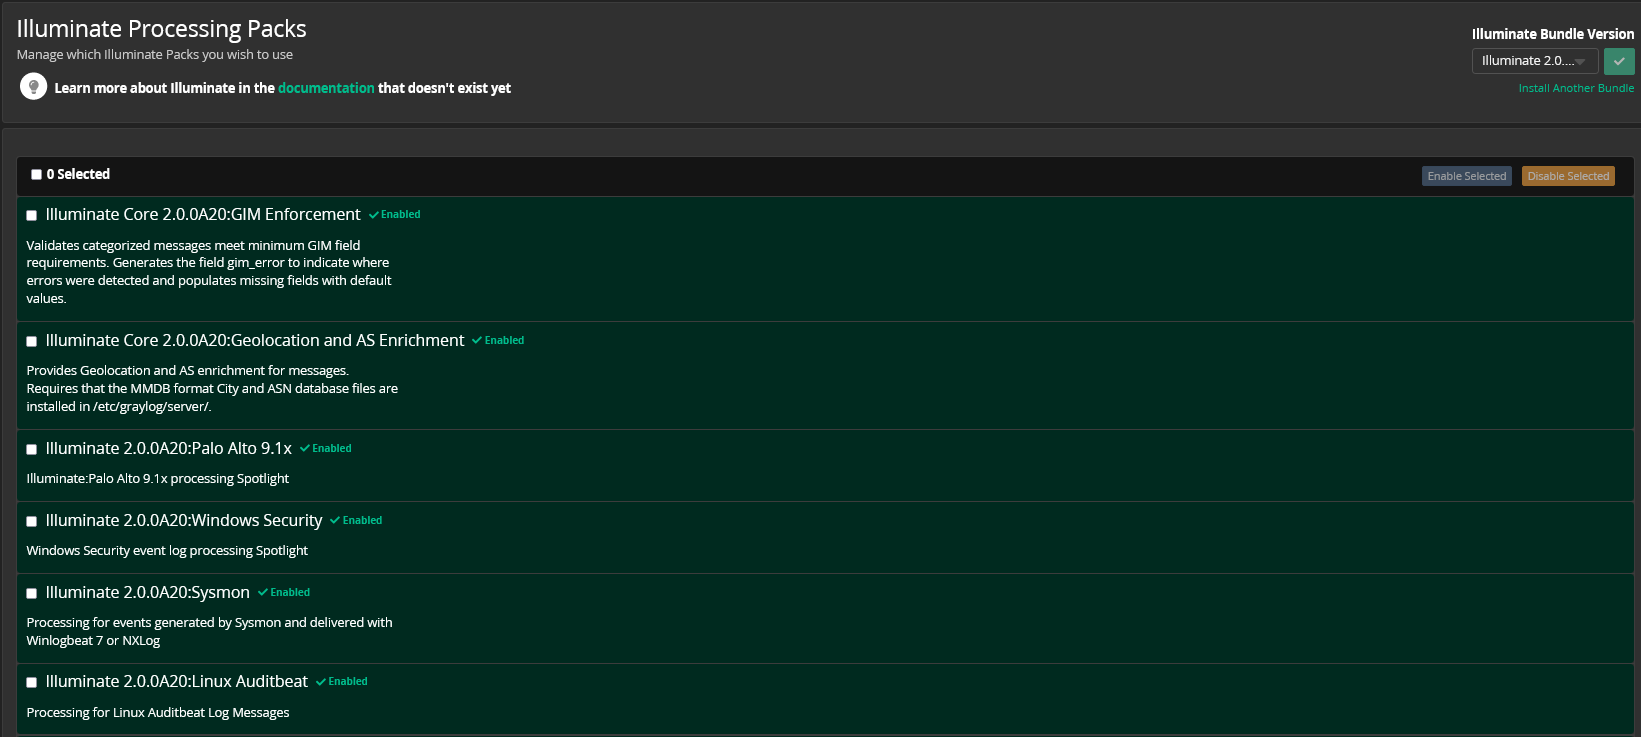Click Palo Alto 9.1x processing Spotlight description
1641x737 pixels.
tap(158, 478)
